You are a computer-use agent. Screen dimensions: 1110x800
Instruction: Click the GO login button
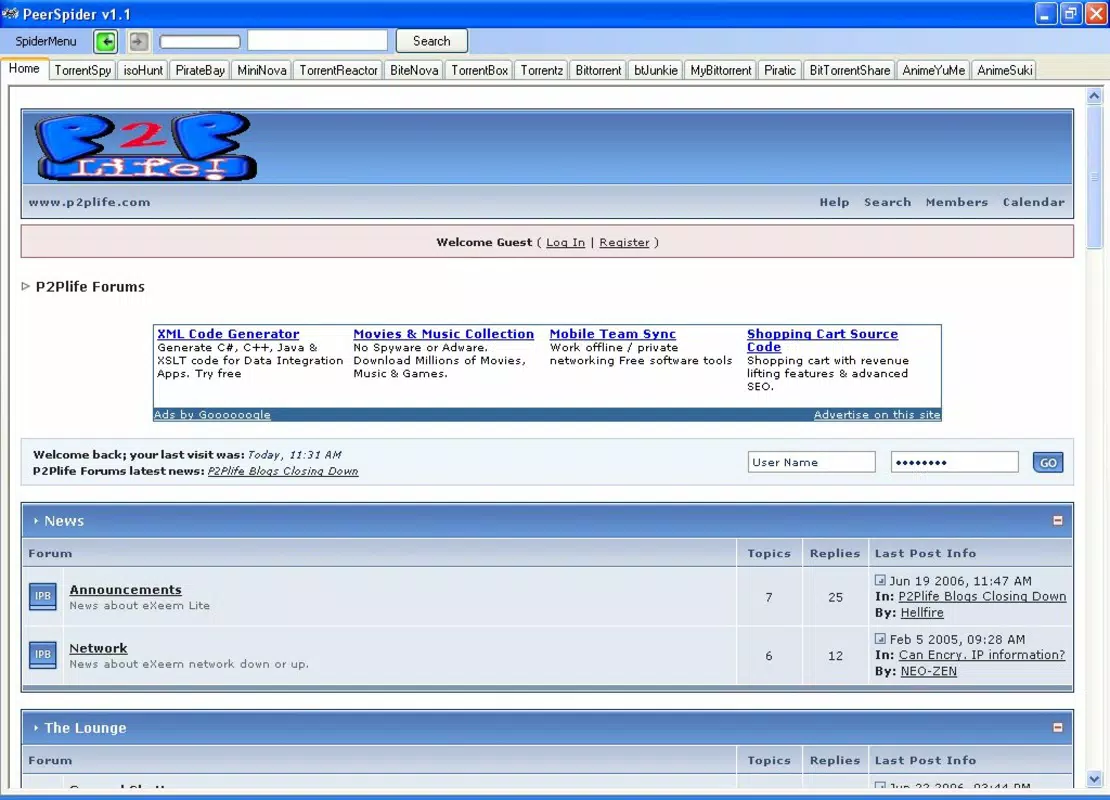point(1048,462)
